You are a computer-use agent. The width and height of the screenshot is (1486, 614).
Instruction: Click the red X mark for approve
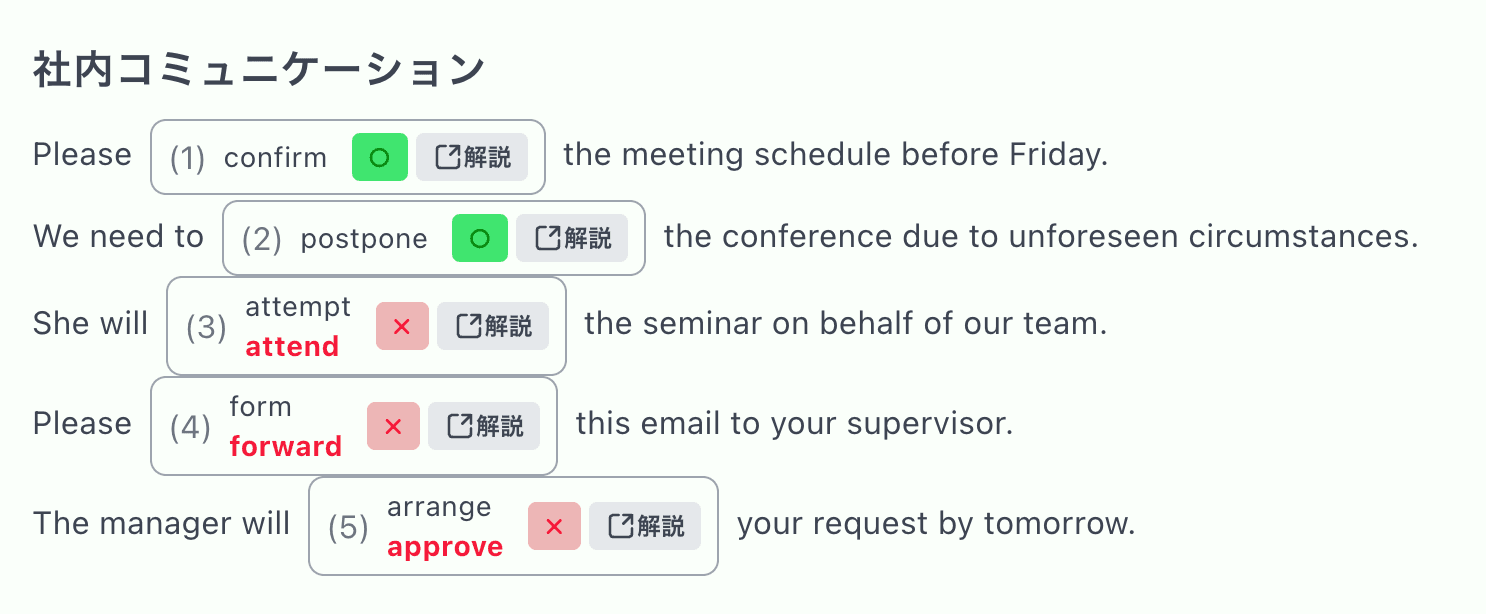pos(554,526)
